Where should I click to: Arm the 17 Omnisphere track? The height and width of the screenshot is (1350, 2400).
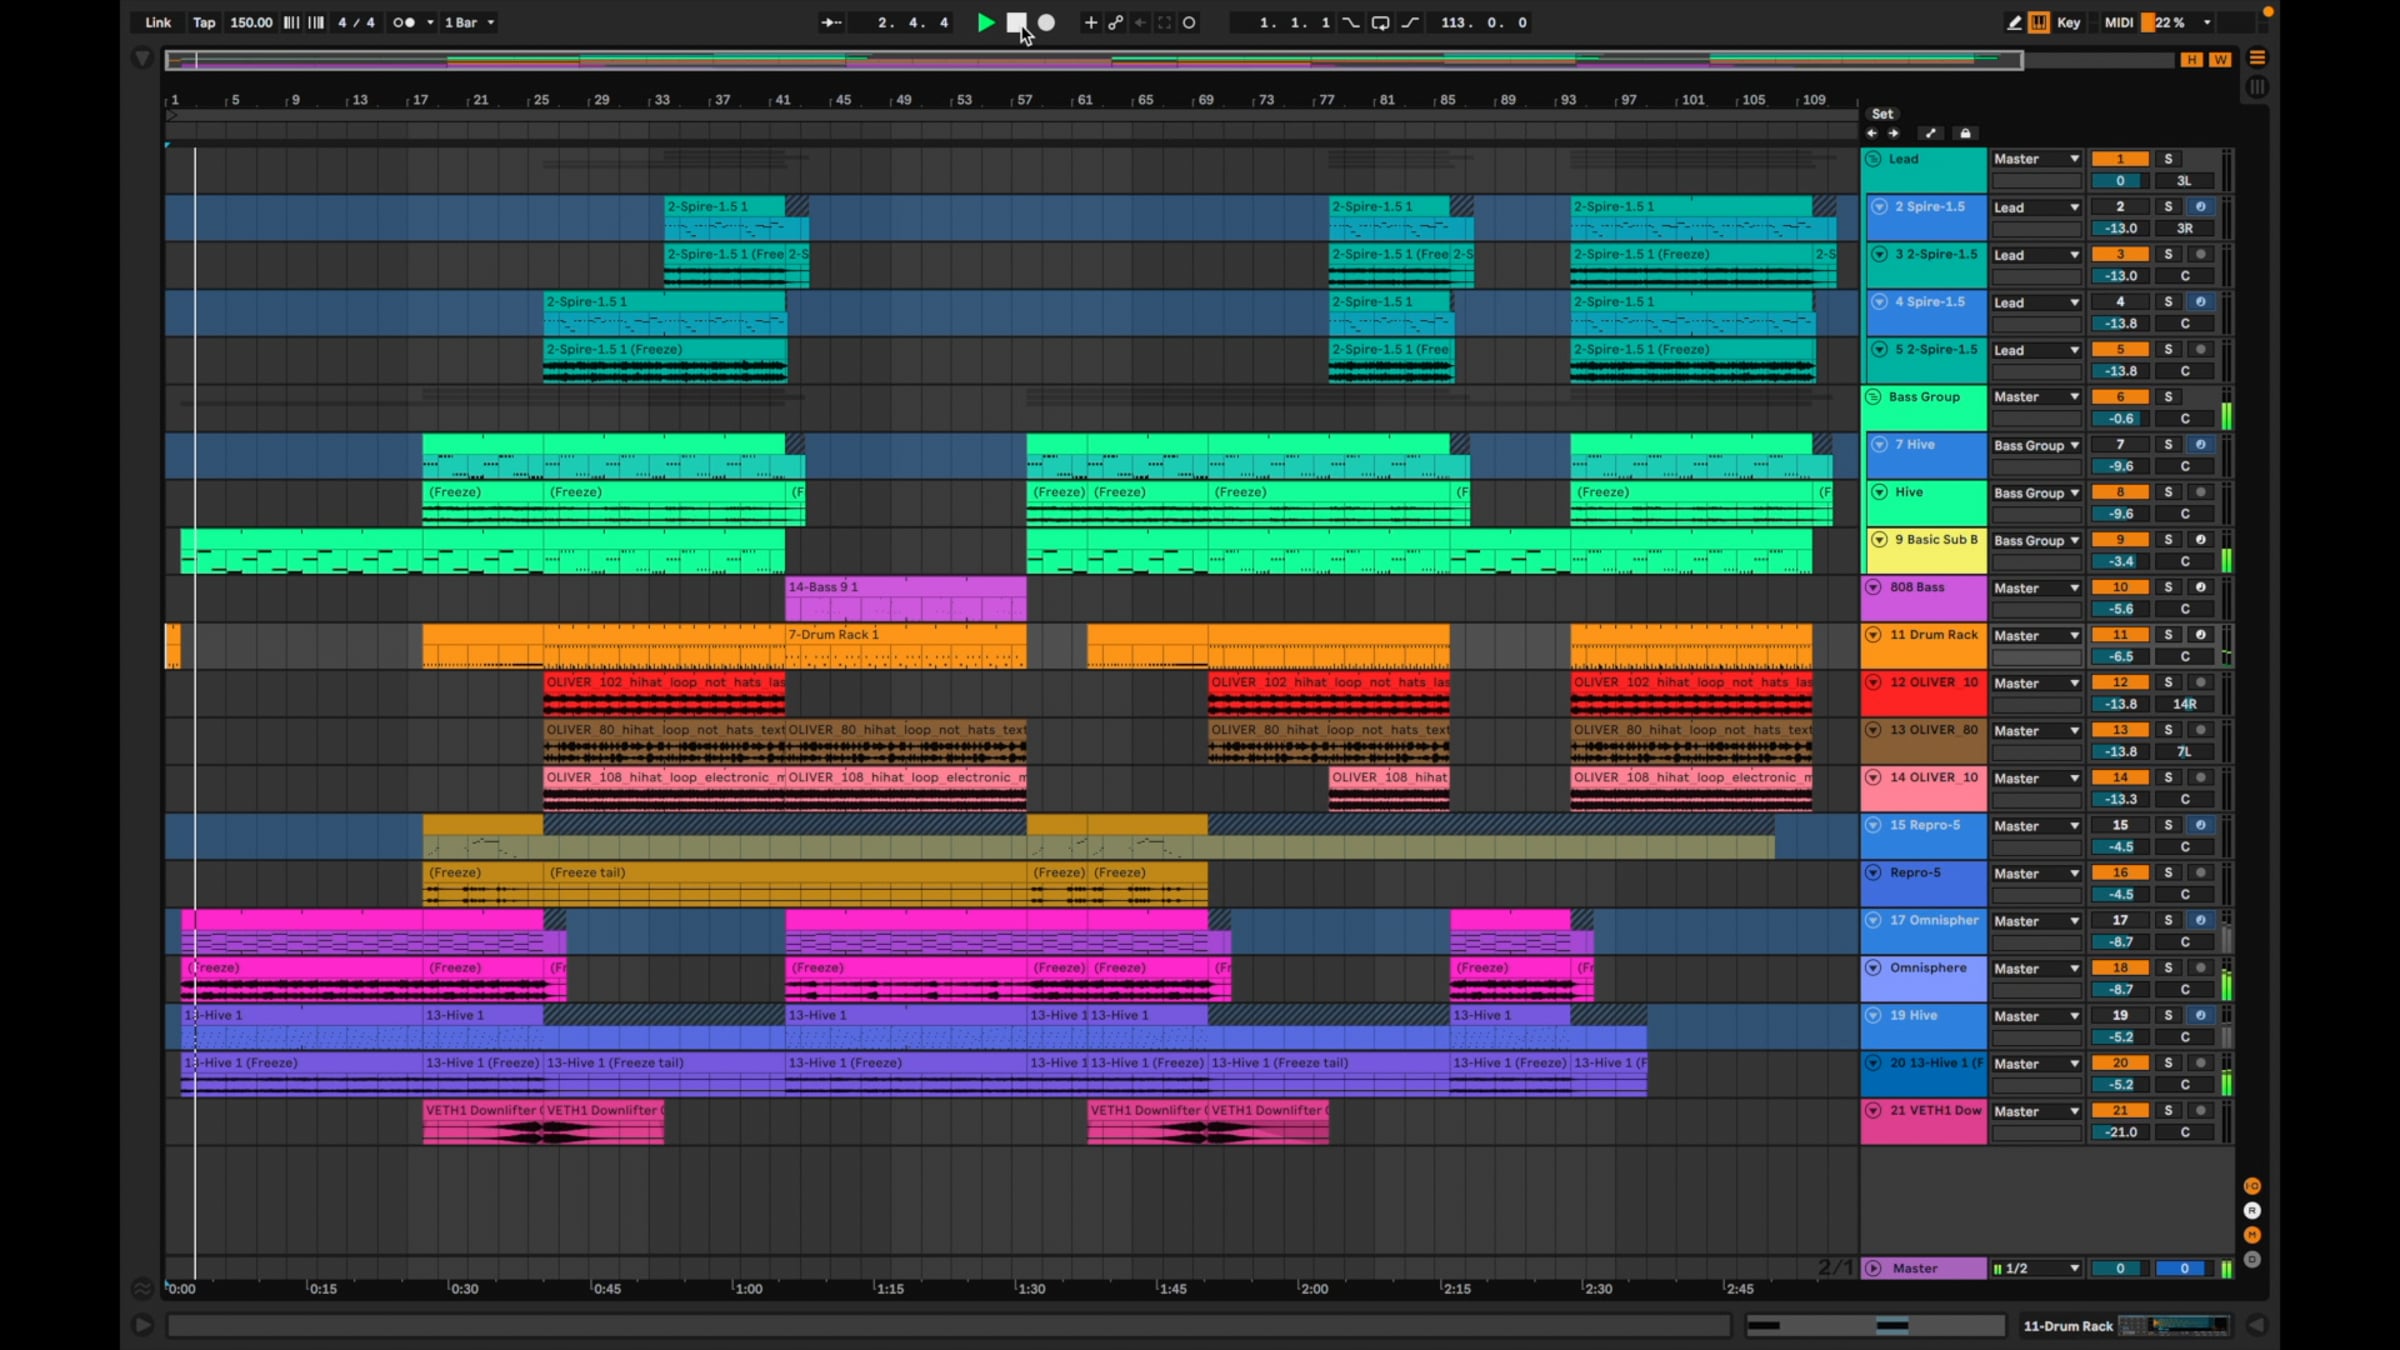click(2200, 920)
